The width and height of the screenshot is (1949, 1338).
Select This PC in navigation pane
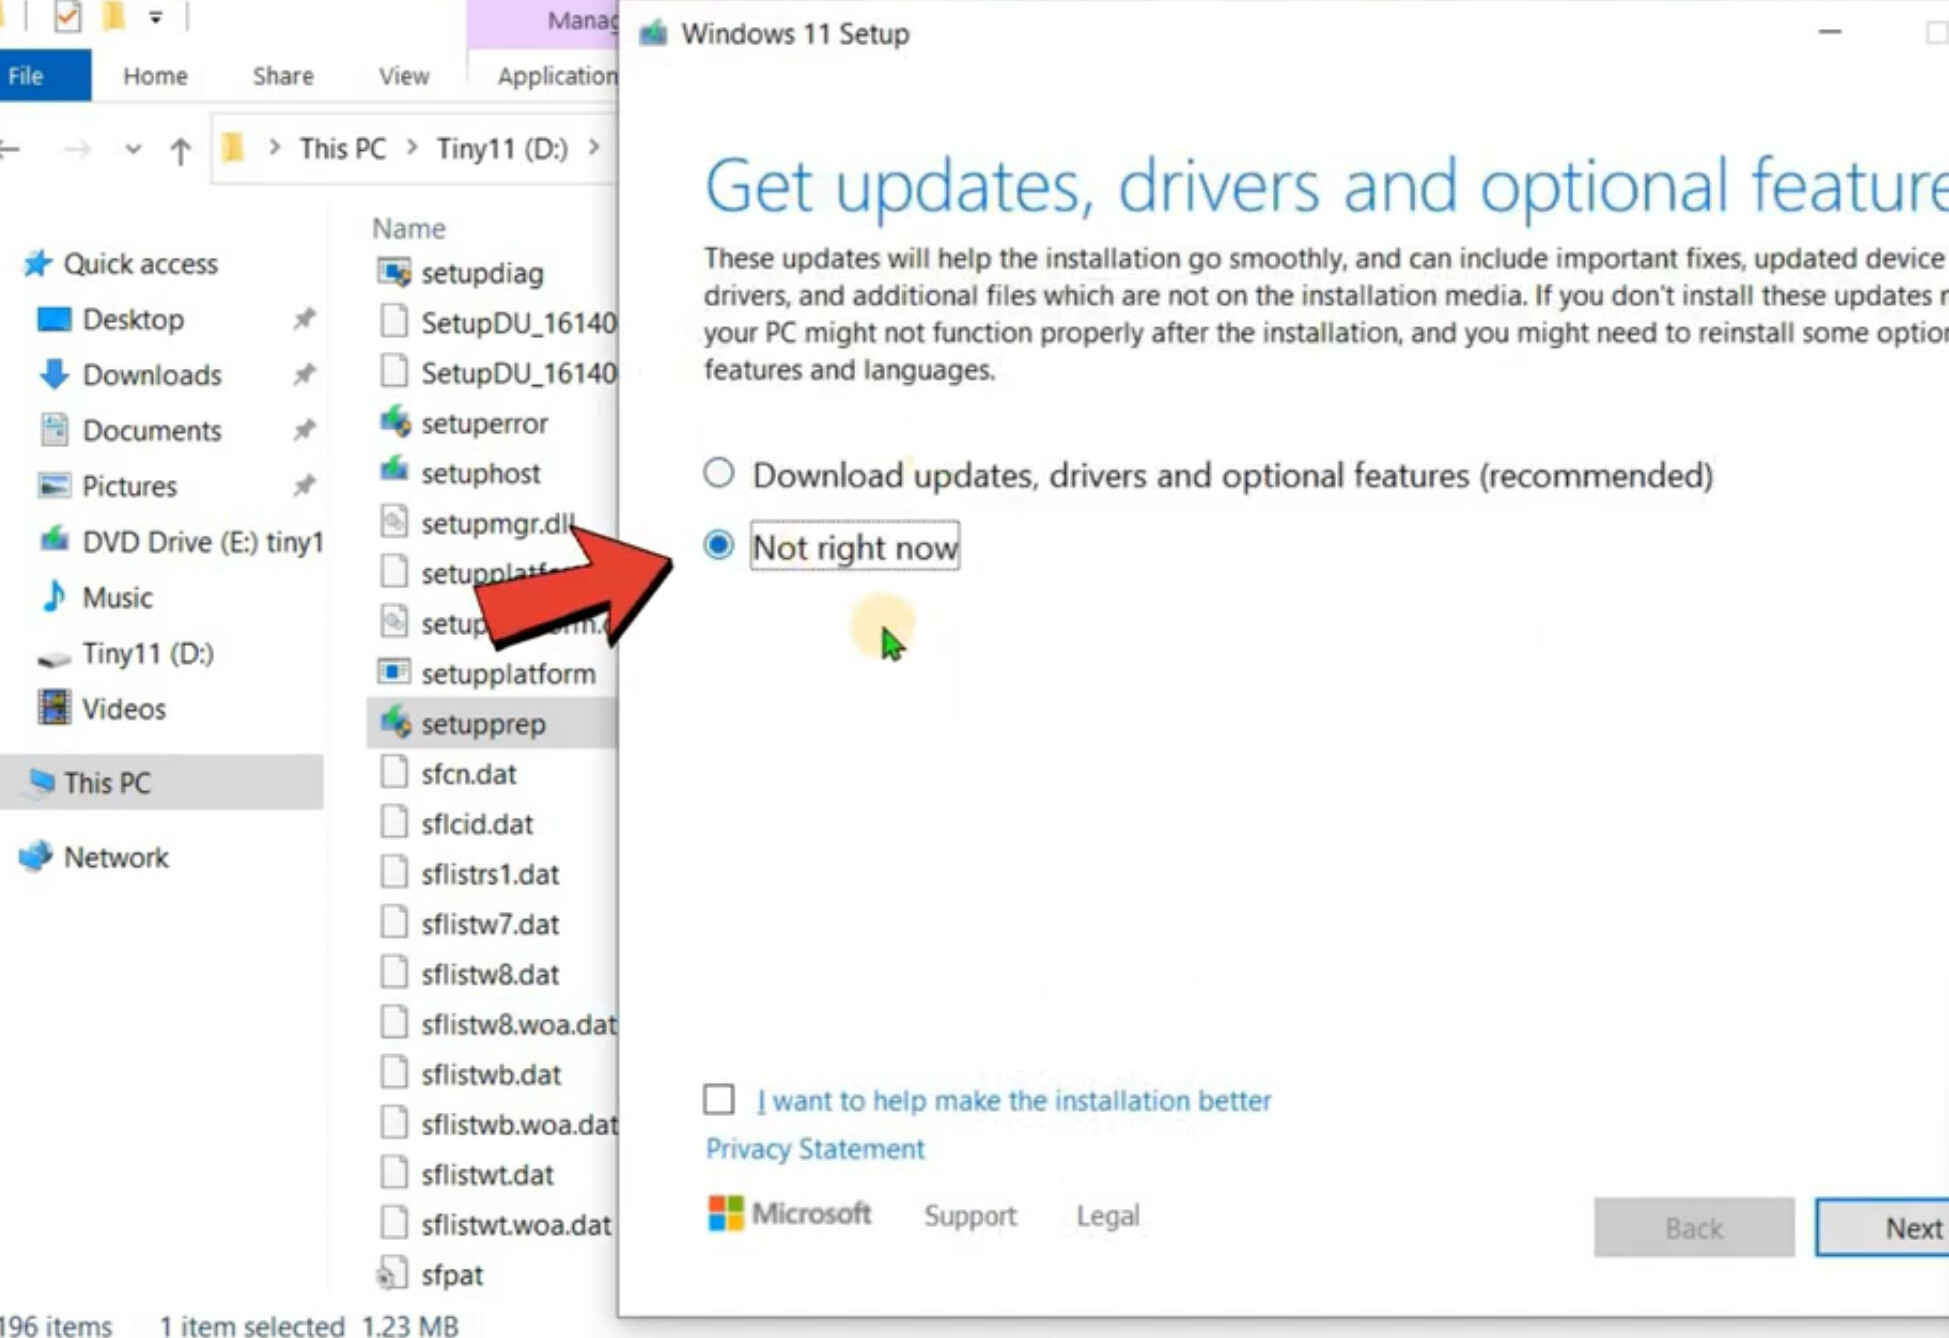coord(161,782)
